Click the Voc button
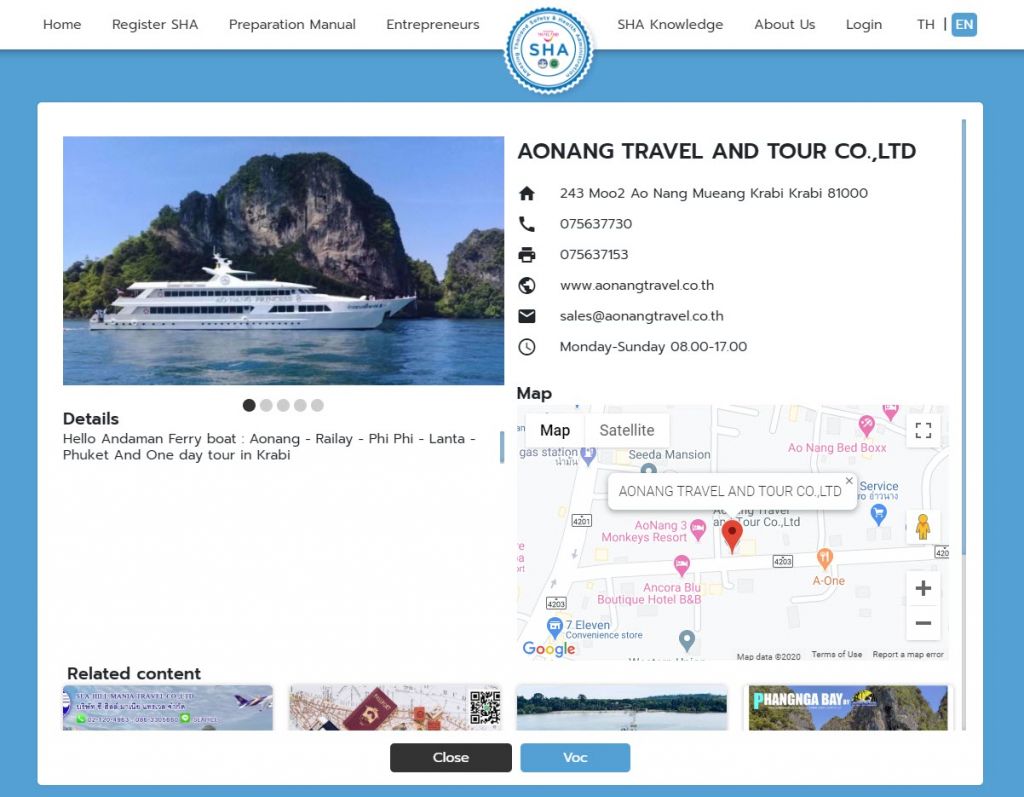This screenshot has height=797, width=1024. pyautogui.click(x=575, y=757)
